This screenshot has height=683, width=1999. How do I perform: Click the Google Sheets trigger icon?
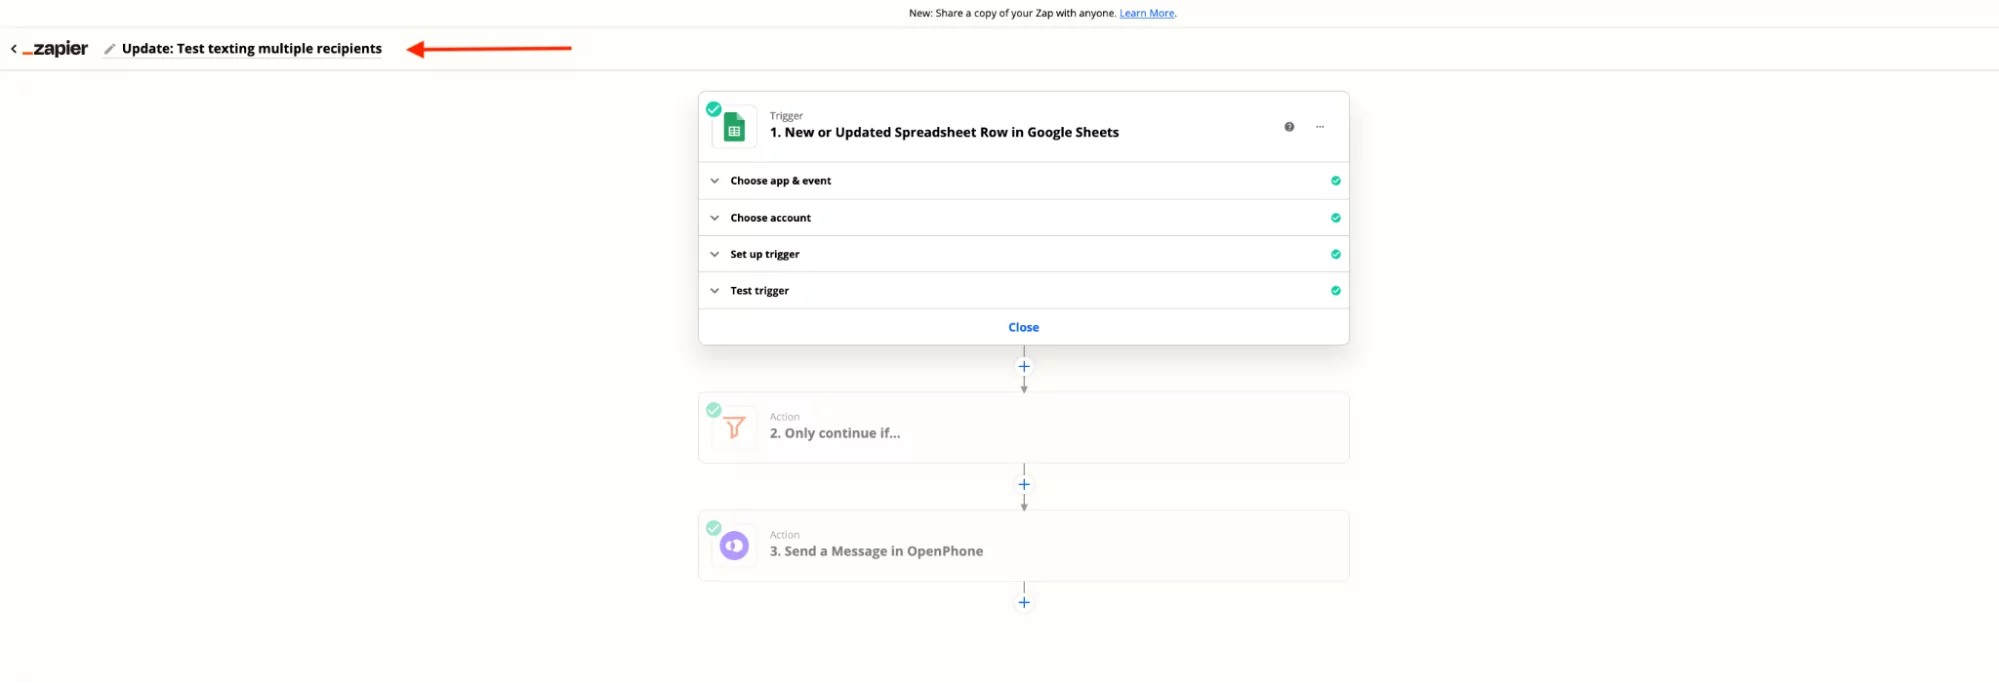tap(734, 128)
